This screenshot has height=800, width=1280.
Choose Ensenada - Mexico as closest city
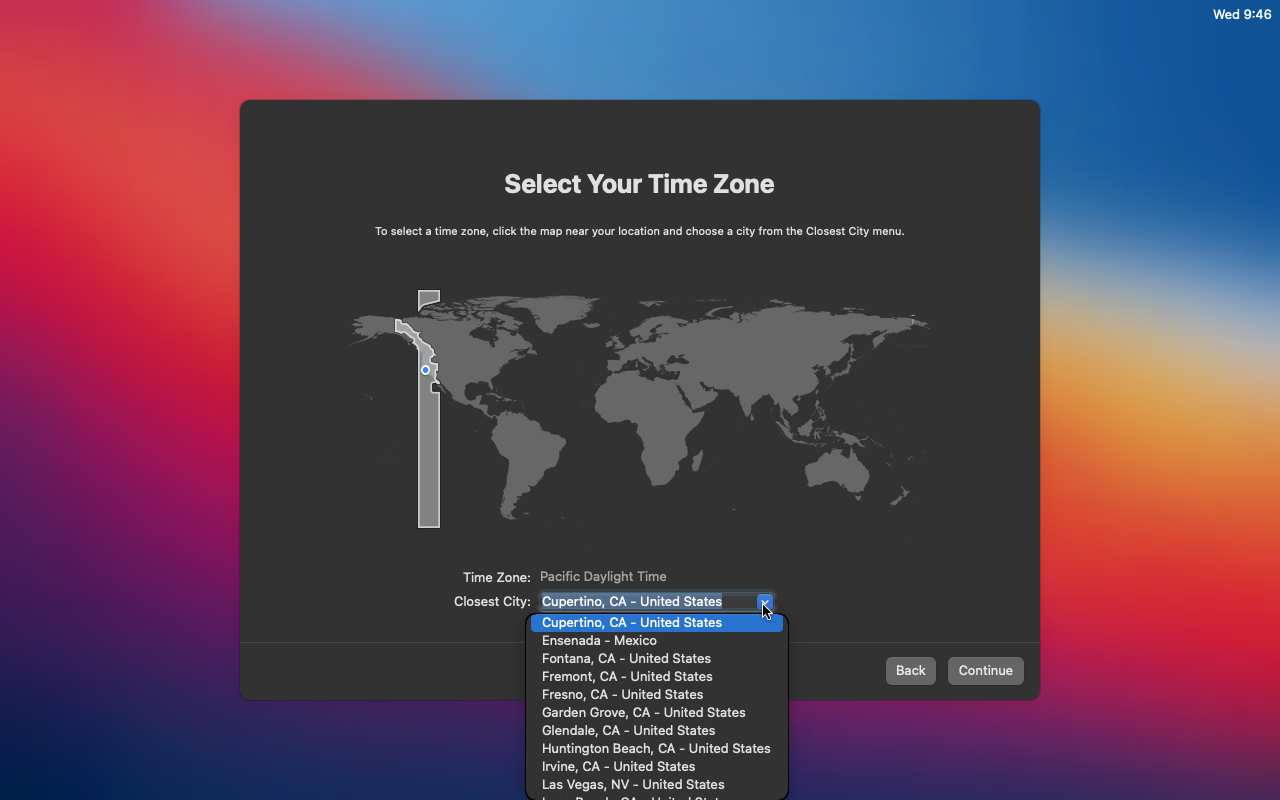600,640
